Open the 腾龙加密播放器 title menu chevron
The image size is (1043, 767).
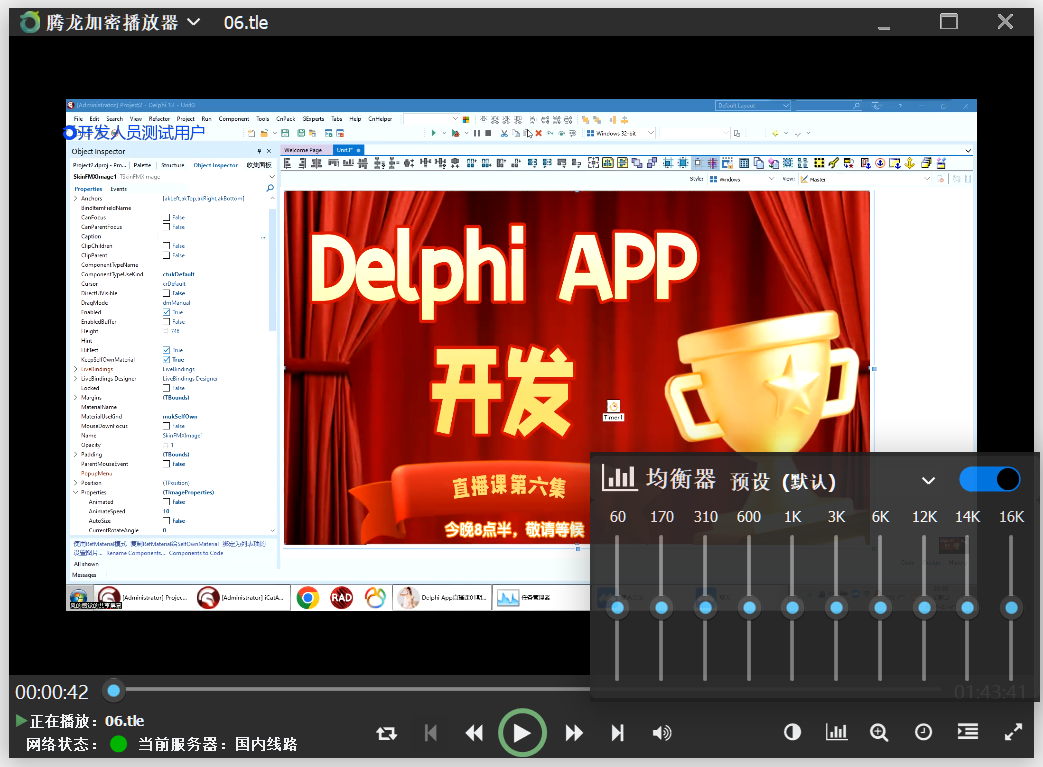[194, 22]
